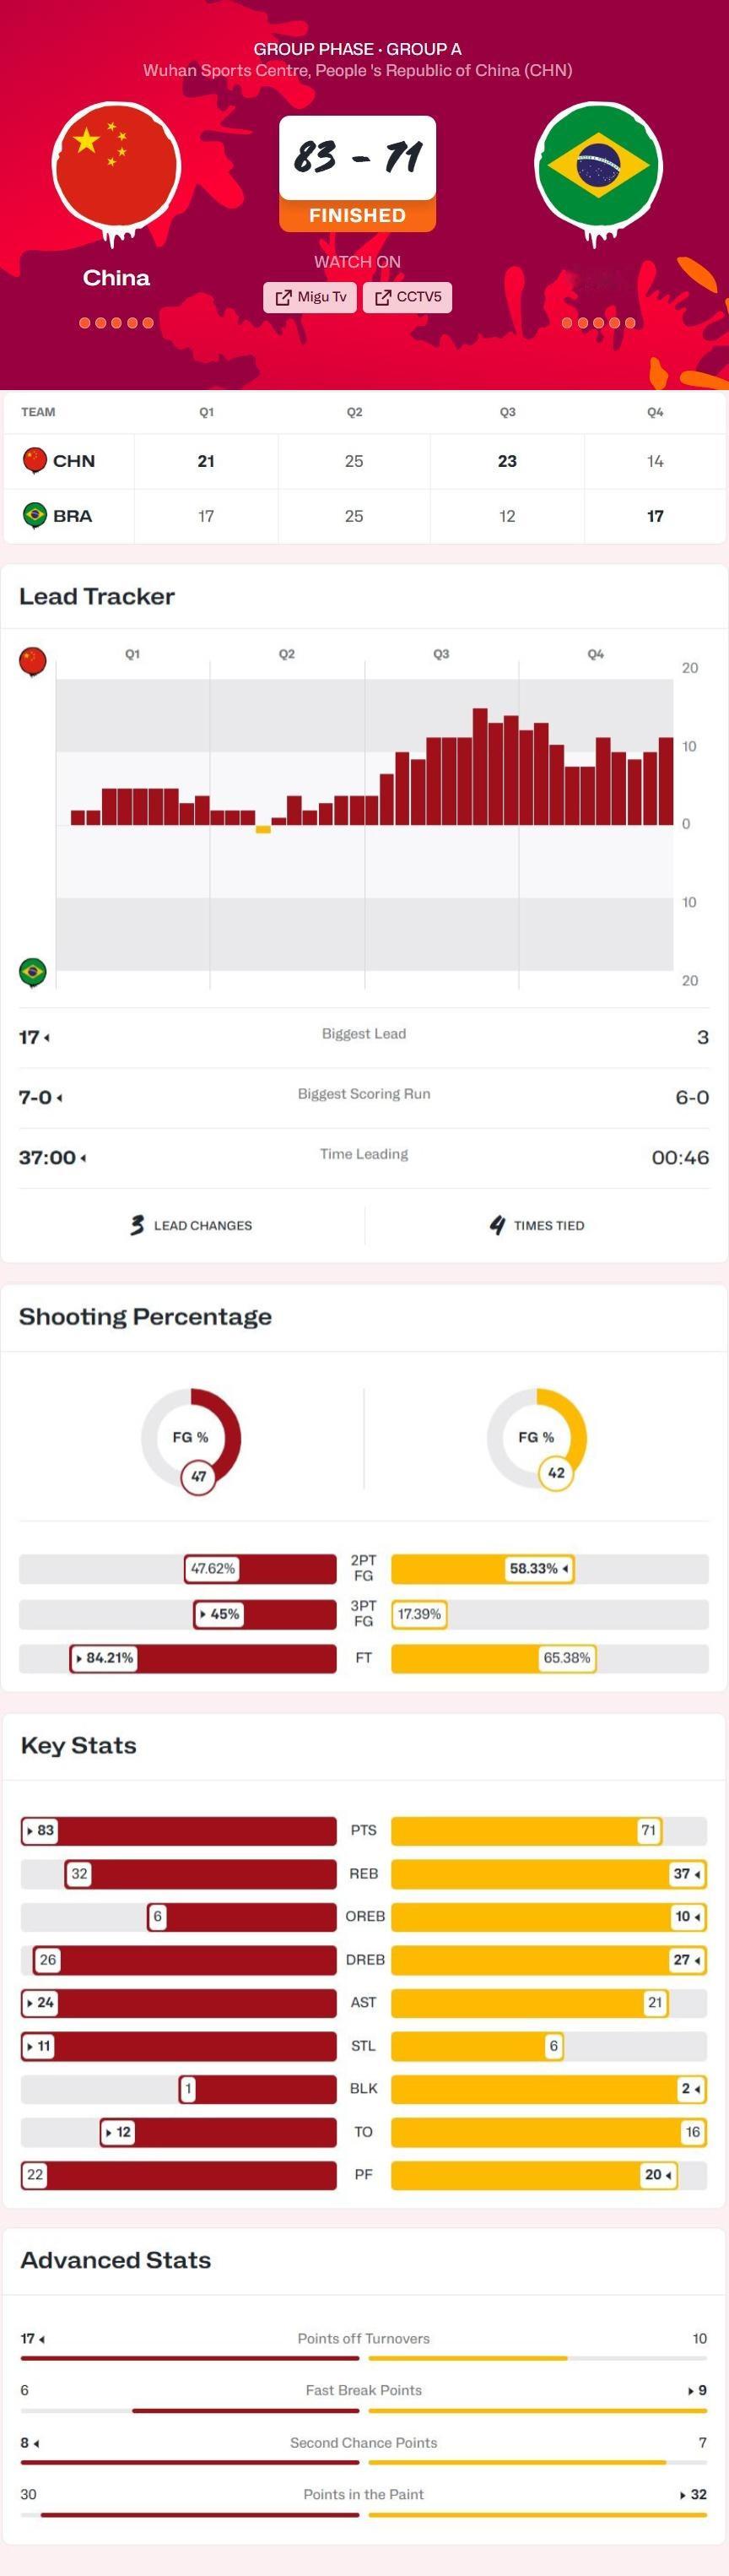Open the CCTV5 watch link

407,297
